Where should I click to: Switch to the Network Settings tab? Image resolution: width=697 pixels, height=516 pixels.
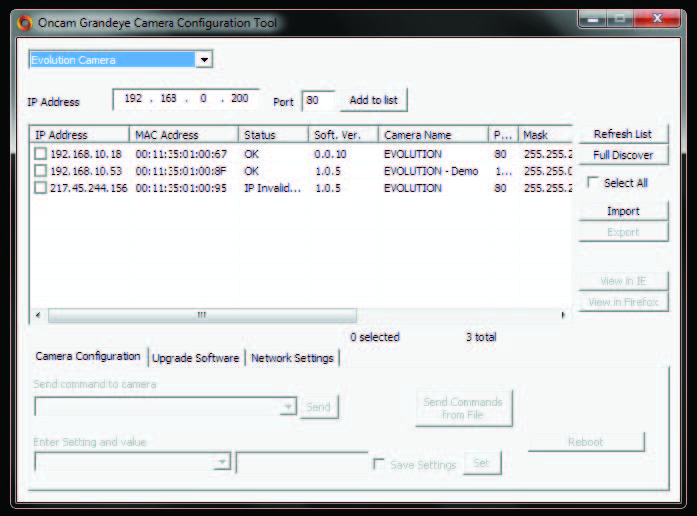coord(292,358)
